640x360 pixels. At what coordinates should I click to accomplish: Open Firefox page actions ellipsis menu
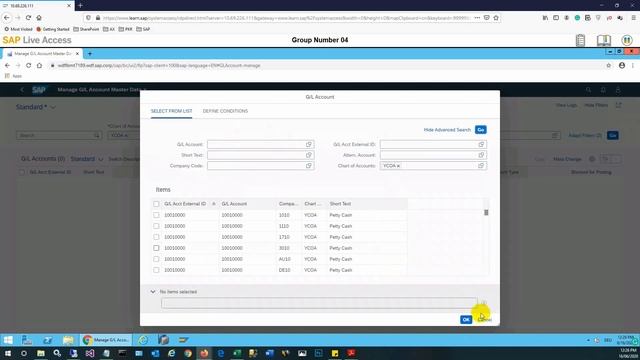tap(477, 18)
